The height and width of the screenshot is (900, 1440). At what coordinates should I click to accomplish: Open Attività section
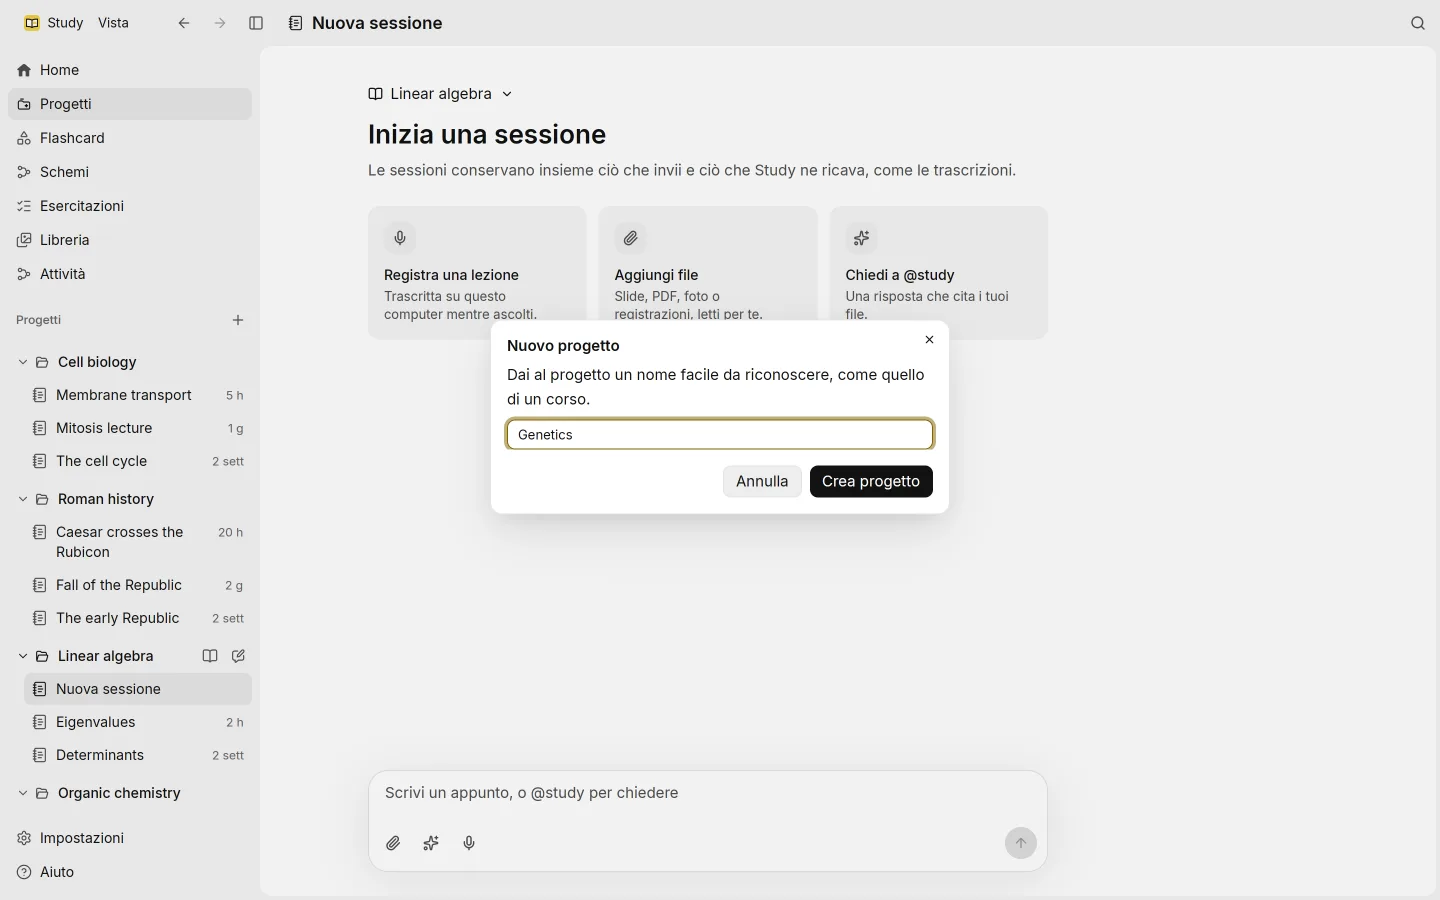click(130, 274)
